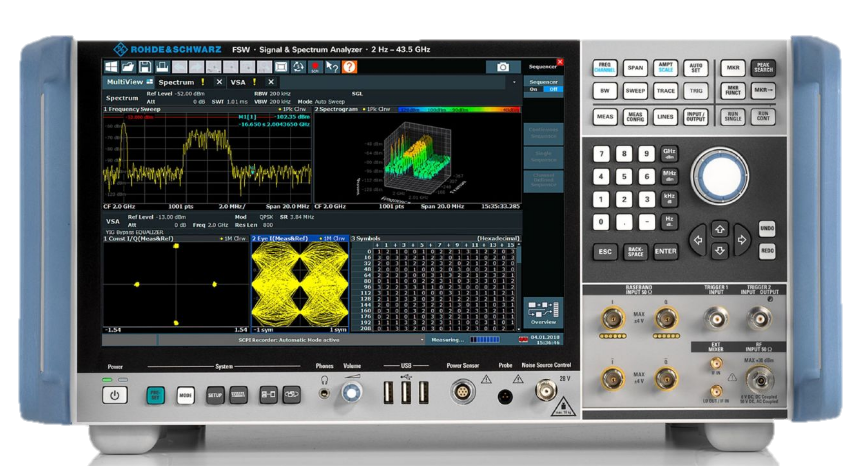Take a screenshot with the camera icon
The height and width of the screenshot is (466, 858).
tap(503, 67)
